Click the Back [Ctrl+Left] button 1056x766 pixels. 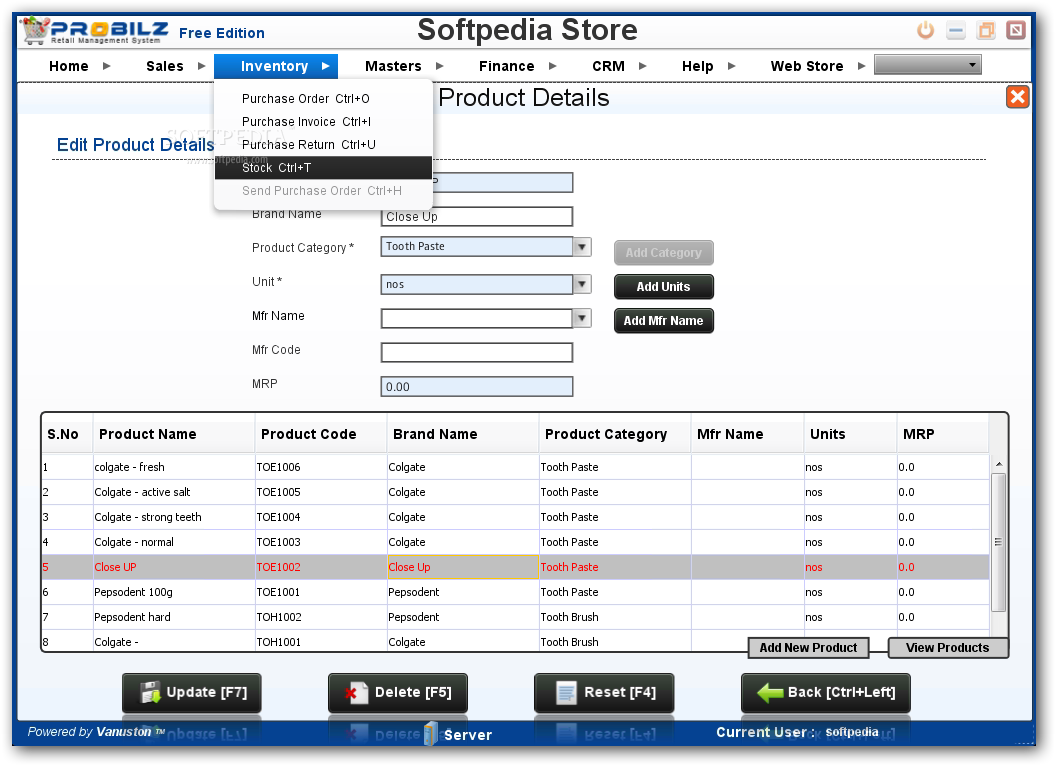[x=826, y=693]
